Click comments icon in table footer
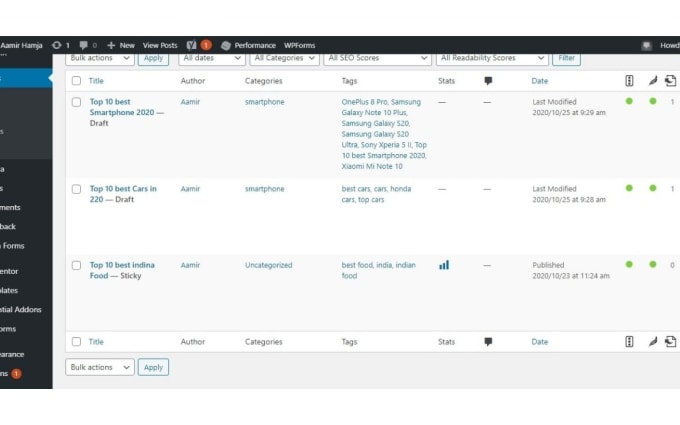Image resolution: width=680 pixels, height=425 pixels. click(488, 342)
